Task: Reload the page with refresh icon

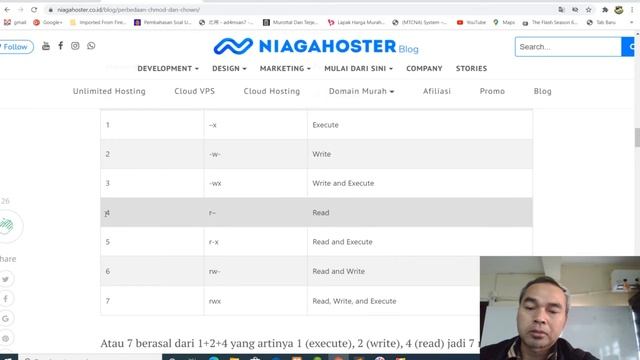Action: coord(34,9)
